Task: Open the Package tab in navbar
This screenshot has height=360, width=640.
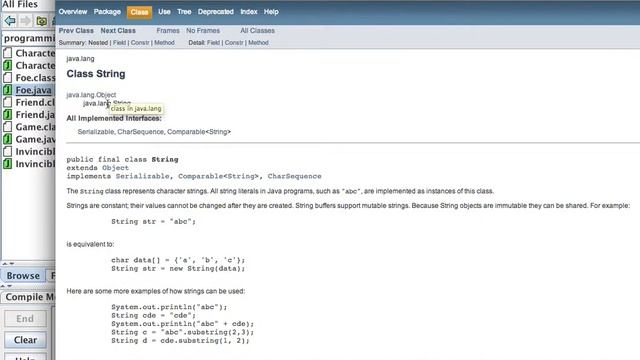Action: click(x=107, y=12)
